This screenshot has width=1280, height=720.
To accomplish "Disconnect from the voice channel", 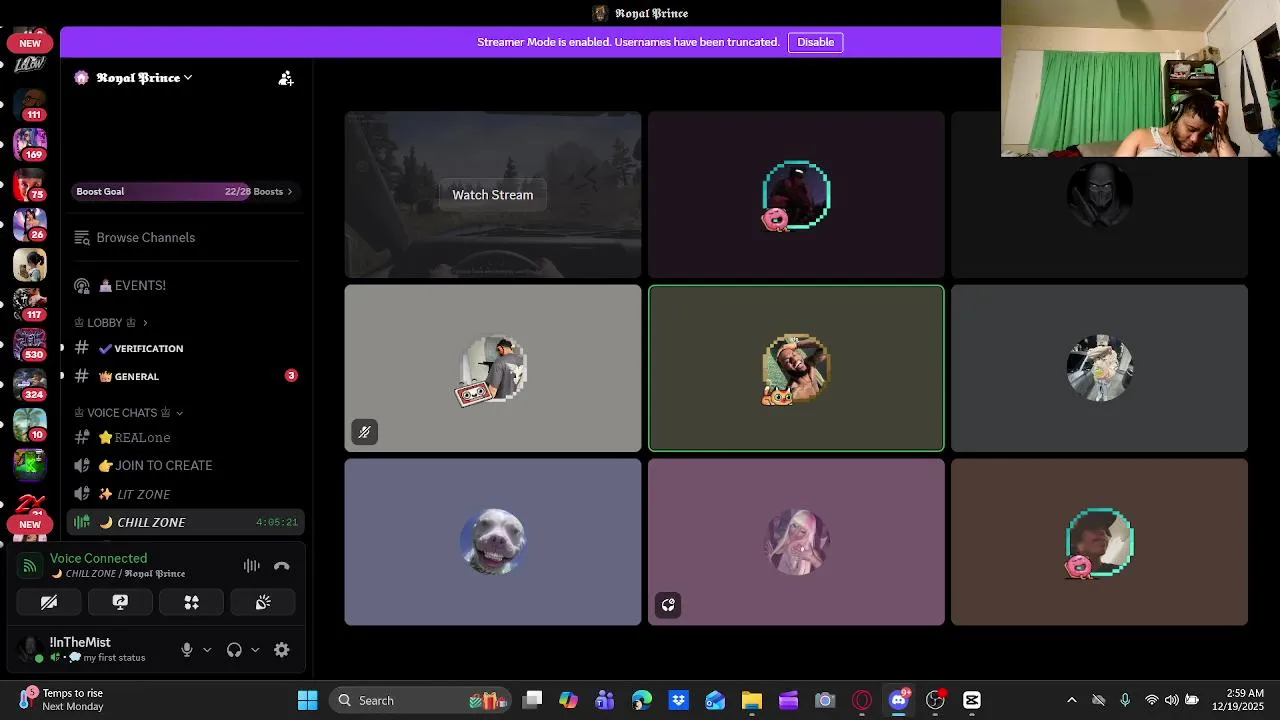I will [x=282, y=566].
